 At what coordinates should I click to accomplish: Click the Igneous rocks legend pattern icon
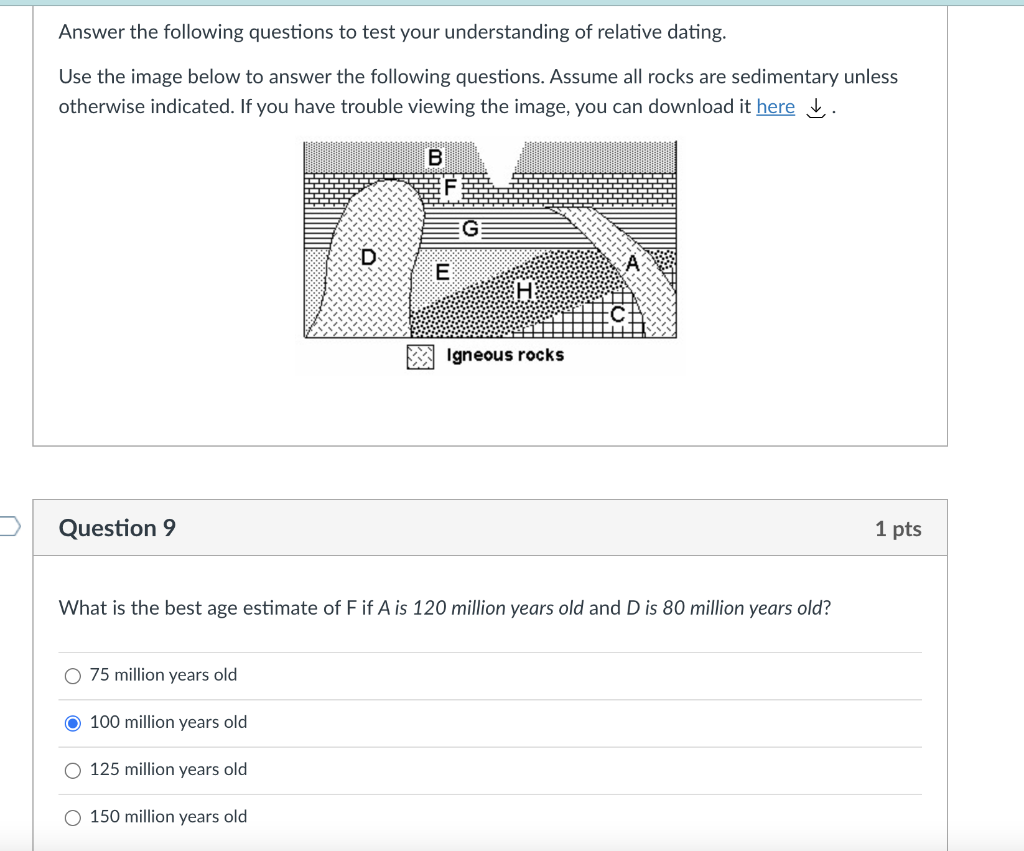[x=419, y=355]
